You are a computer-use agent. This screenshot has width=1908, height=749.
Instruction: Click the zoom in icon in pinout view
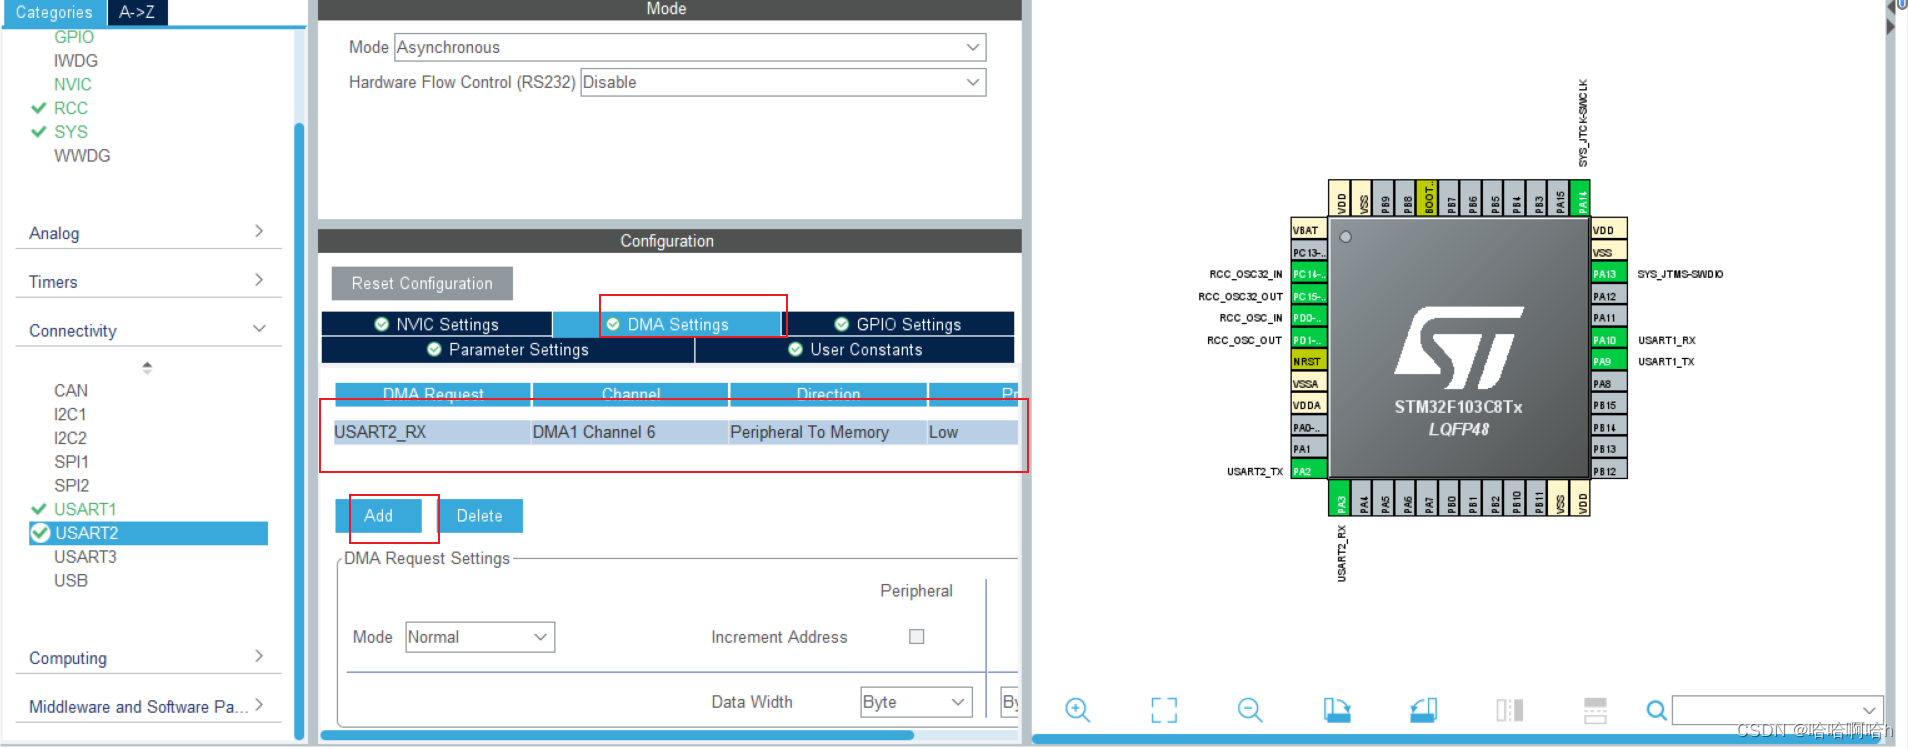(x=1077, y=710)
